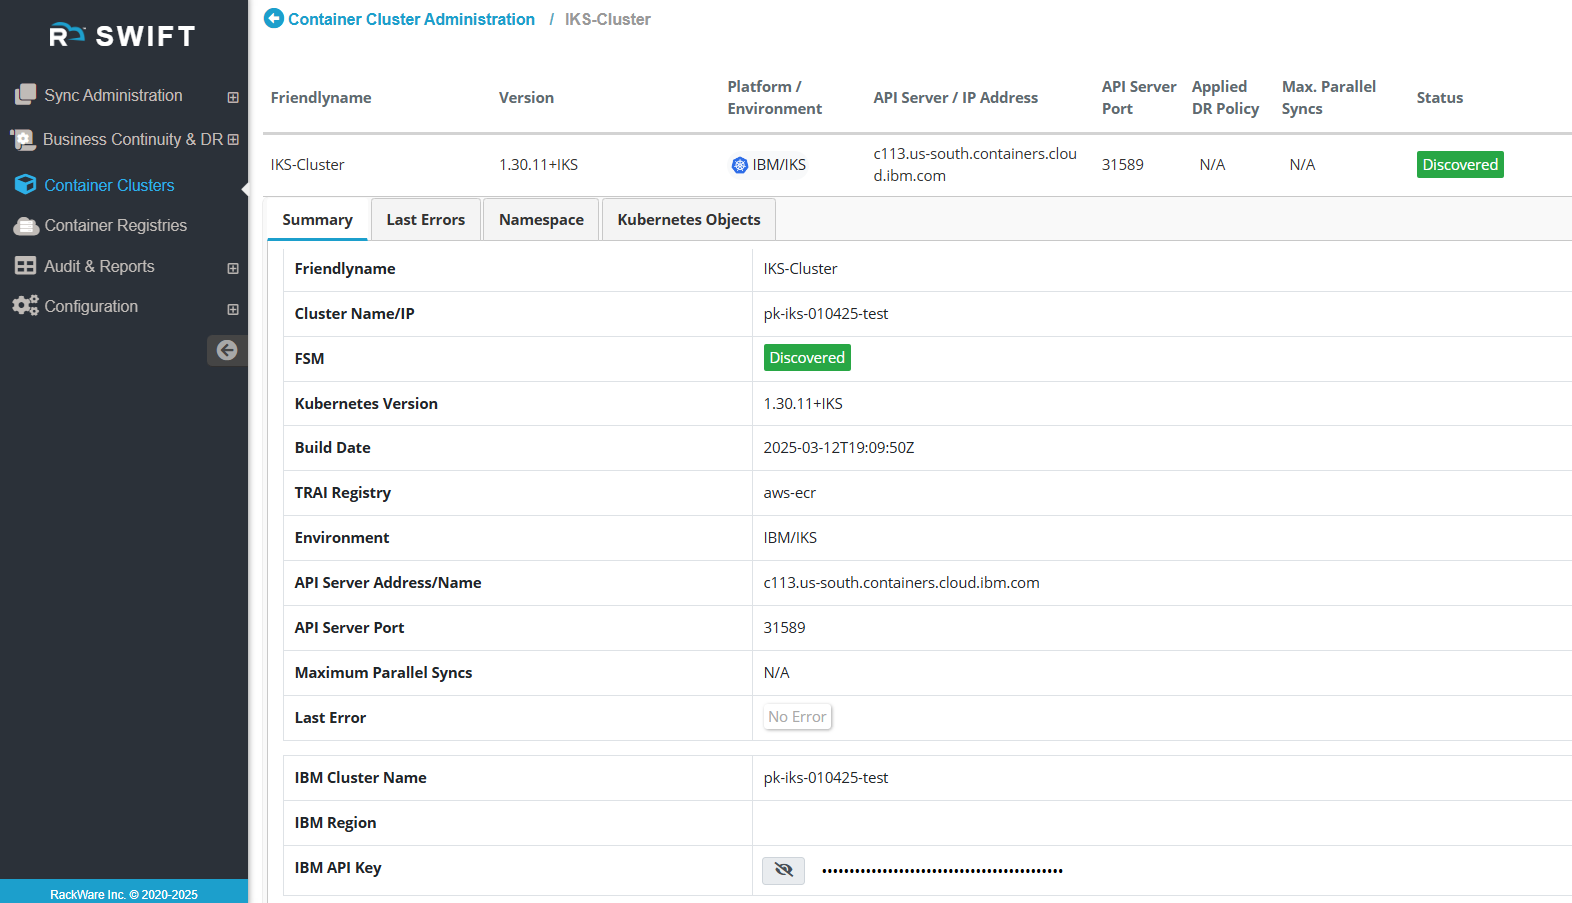Click the Platform / Environment column header
This screenshot has width=1572, height=903.
(x=775, y=97)
